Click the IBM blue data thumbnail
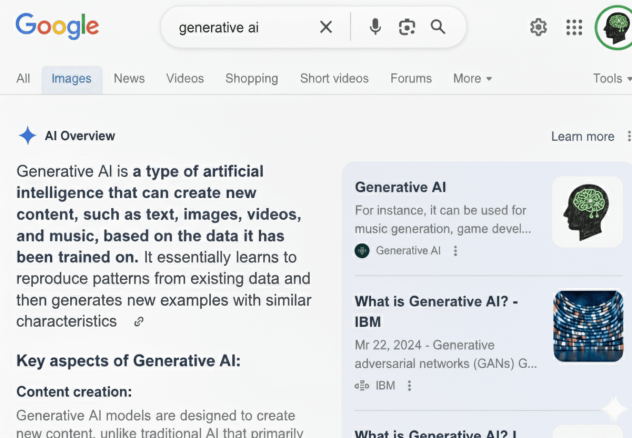 (x=588, y=326)
